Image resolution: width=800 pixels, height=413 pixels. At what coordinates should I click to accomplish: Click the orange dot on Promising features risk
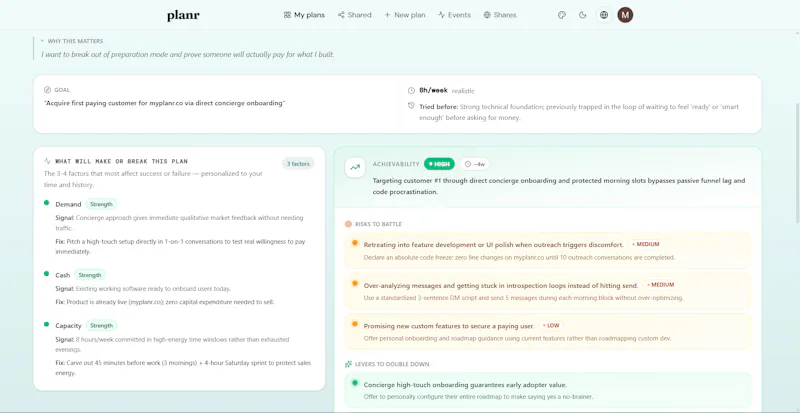point(355,324)
